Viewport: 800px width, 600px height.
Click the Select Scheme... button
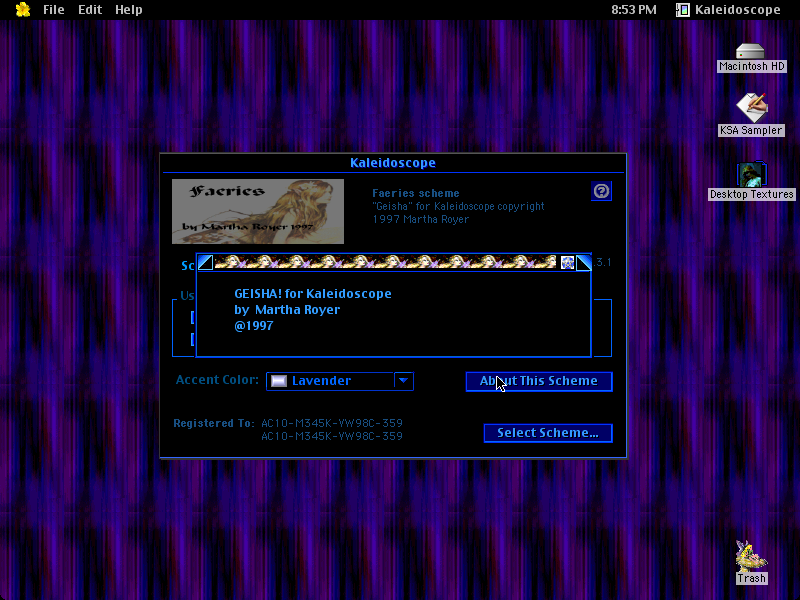tap(548, 433)
